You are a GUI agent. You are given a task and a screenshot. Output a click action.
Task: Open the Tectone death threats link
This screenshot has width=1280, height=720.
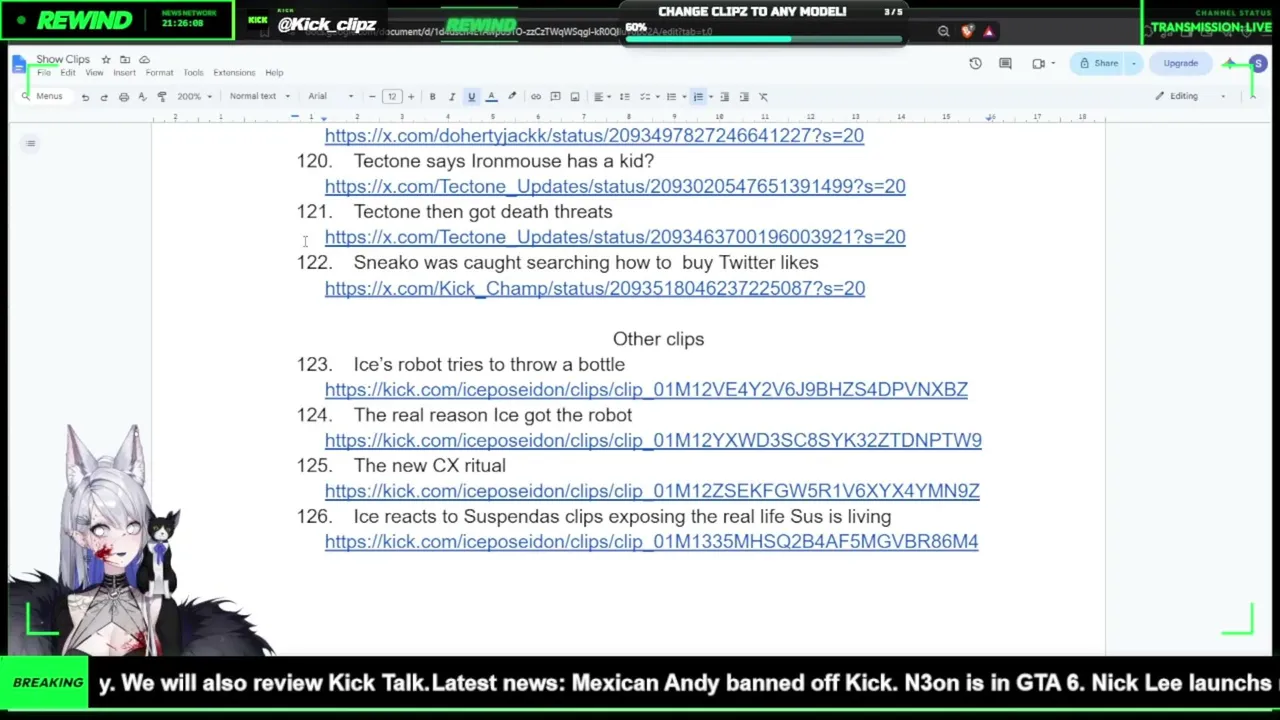click(615, 237)
